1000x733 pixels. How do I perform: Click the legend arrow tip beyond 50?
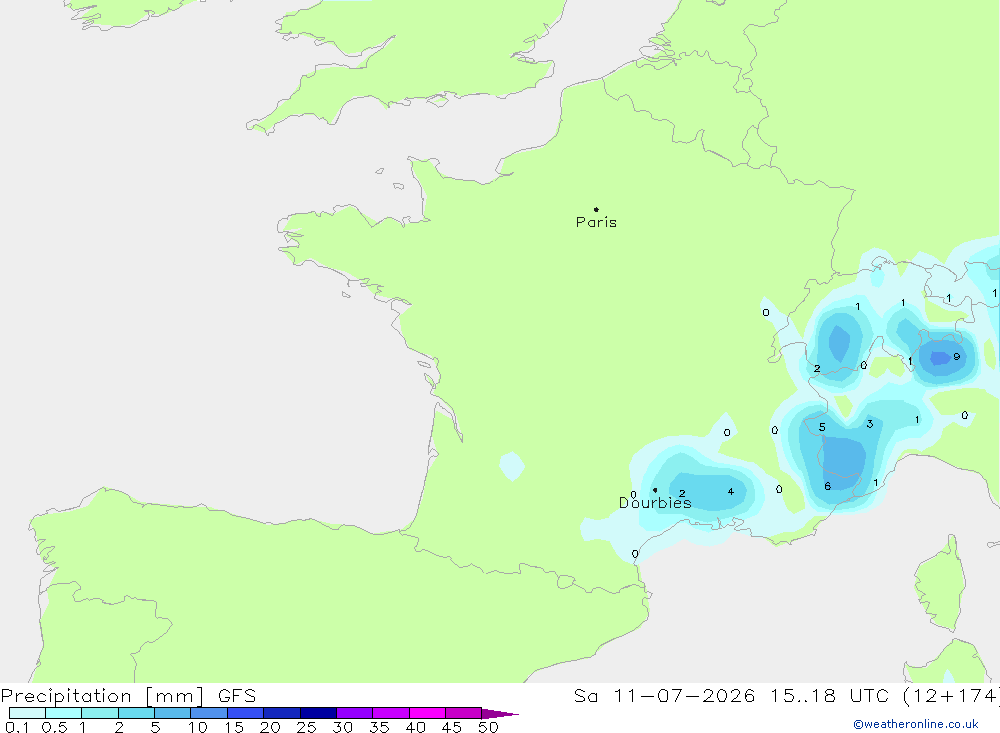click(500, 713)
